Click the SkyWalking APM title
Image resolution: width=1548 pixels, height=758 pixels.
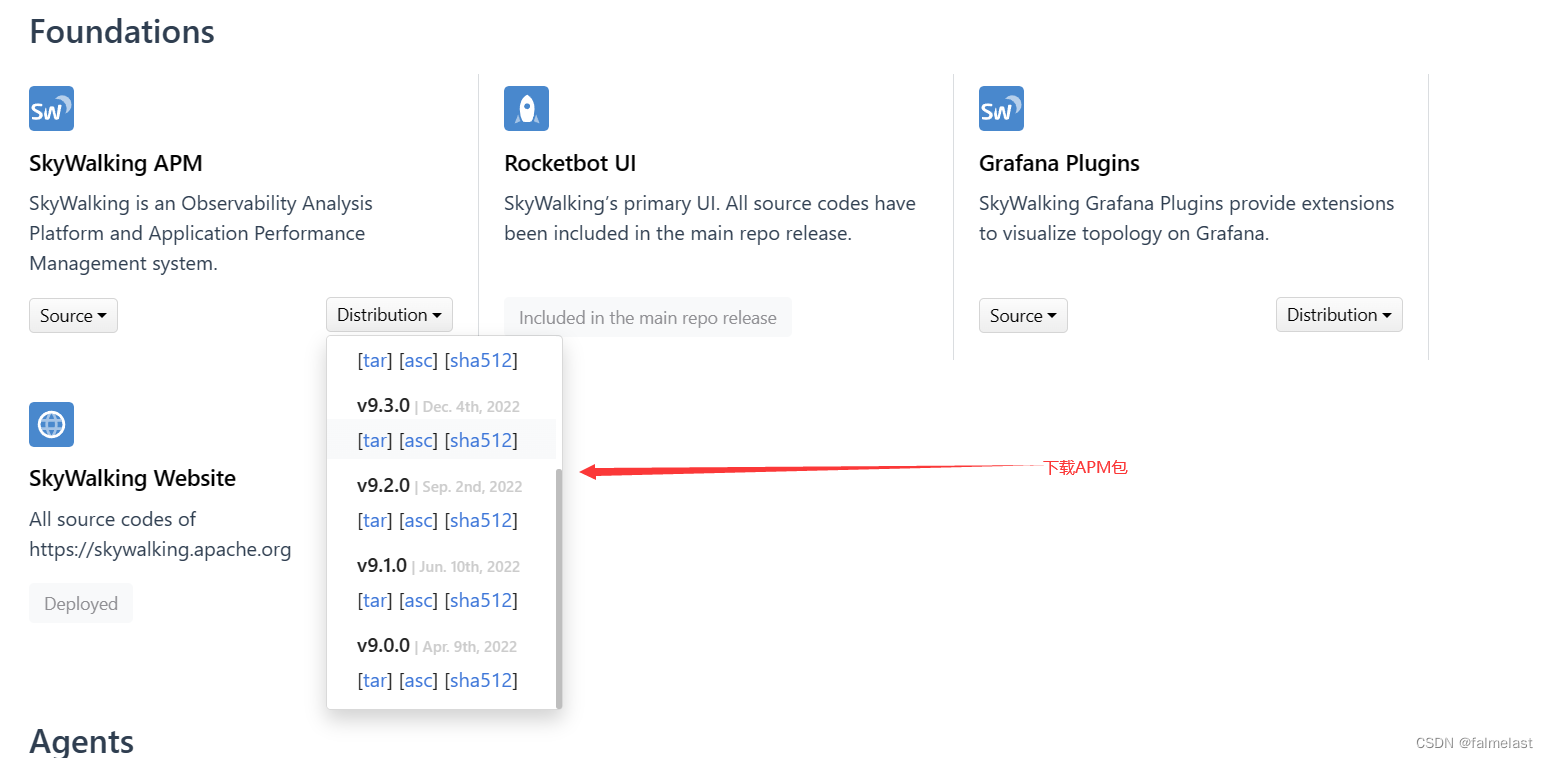pyautogui.click(x=116, y=163)
